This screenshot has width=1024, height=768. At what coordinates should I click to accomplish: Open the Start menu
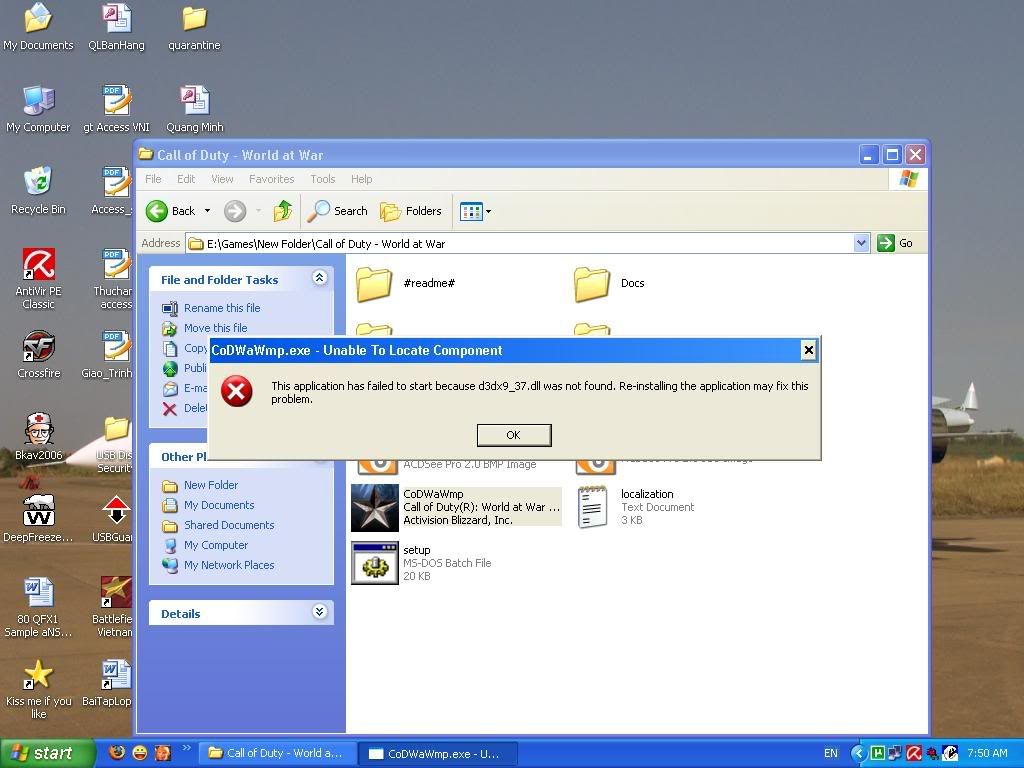[47, 753]
